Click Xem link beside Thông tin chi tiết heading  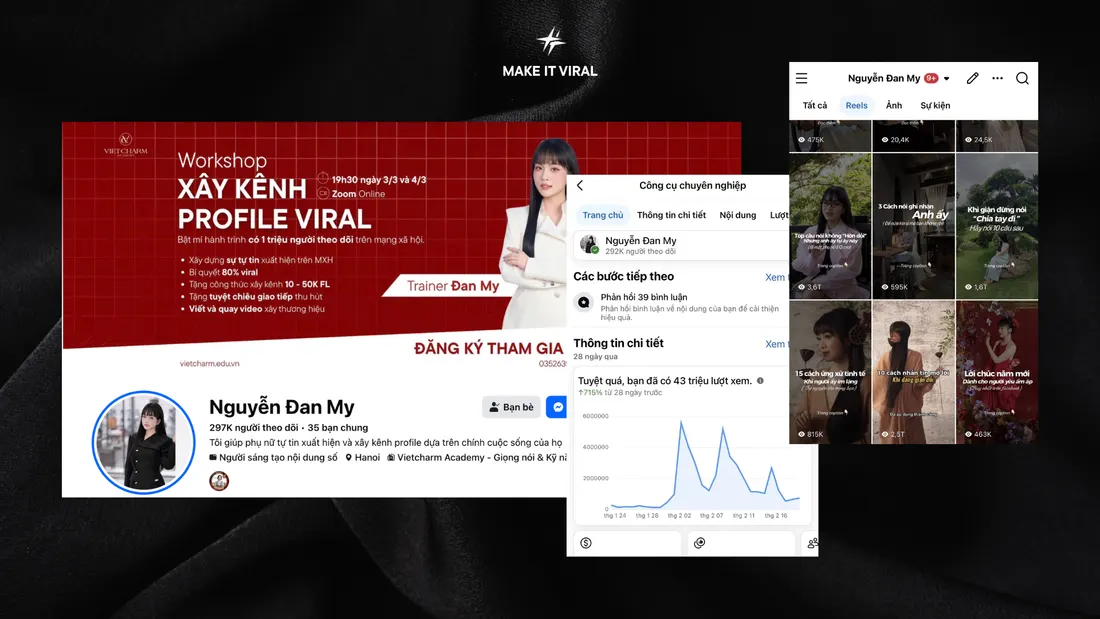(775, 344)
